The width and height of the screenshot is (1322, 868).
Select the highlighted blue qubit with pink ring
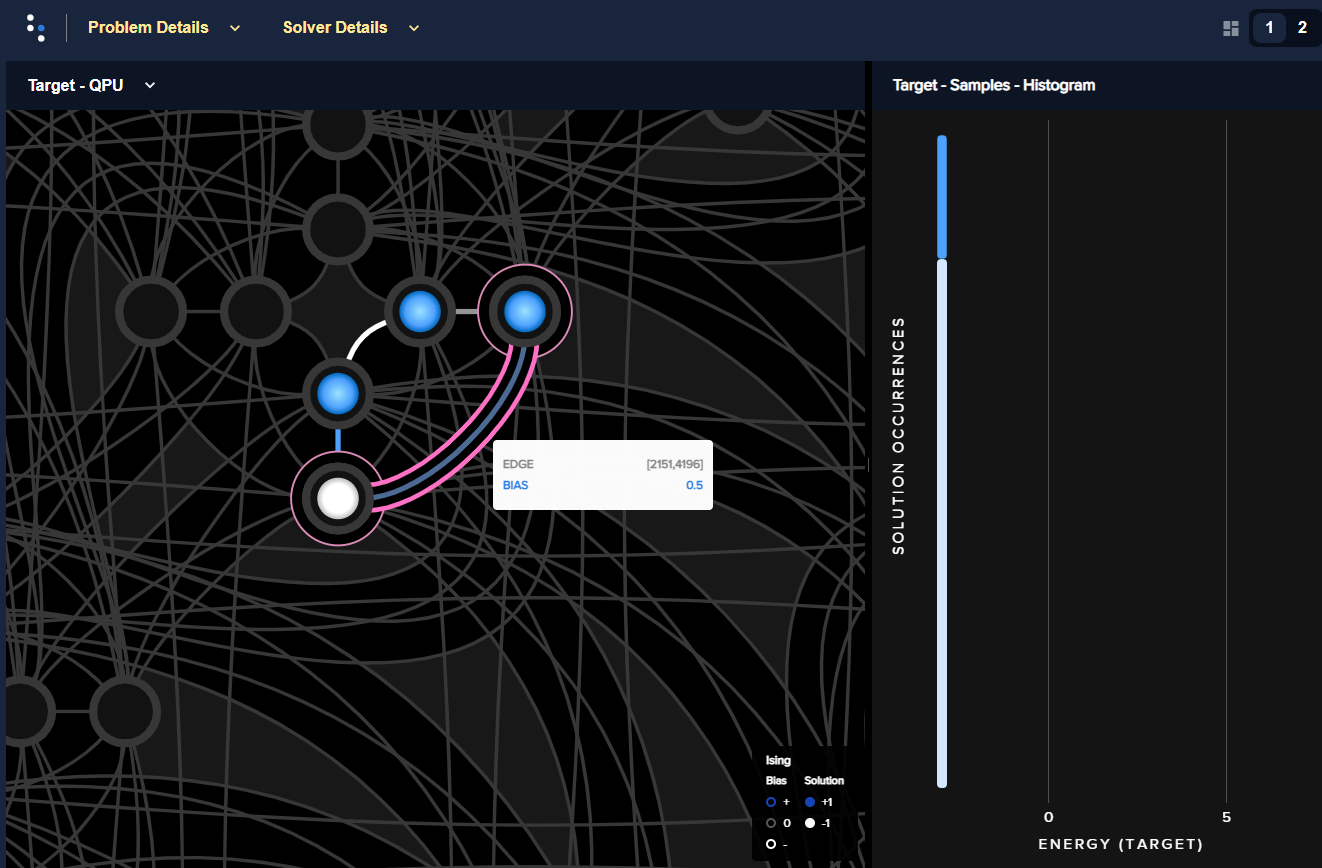click(x=524, y=313)
